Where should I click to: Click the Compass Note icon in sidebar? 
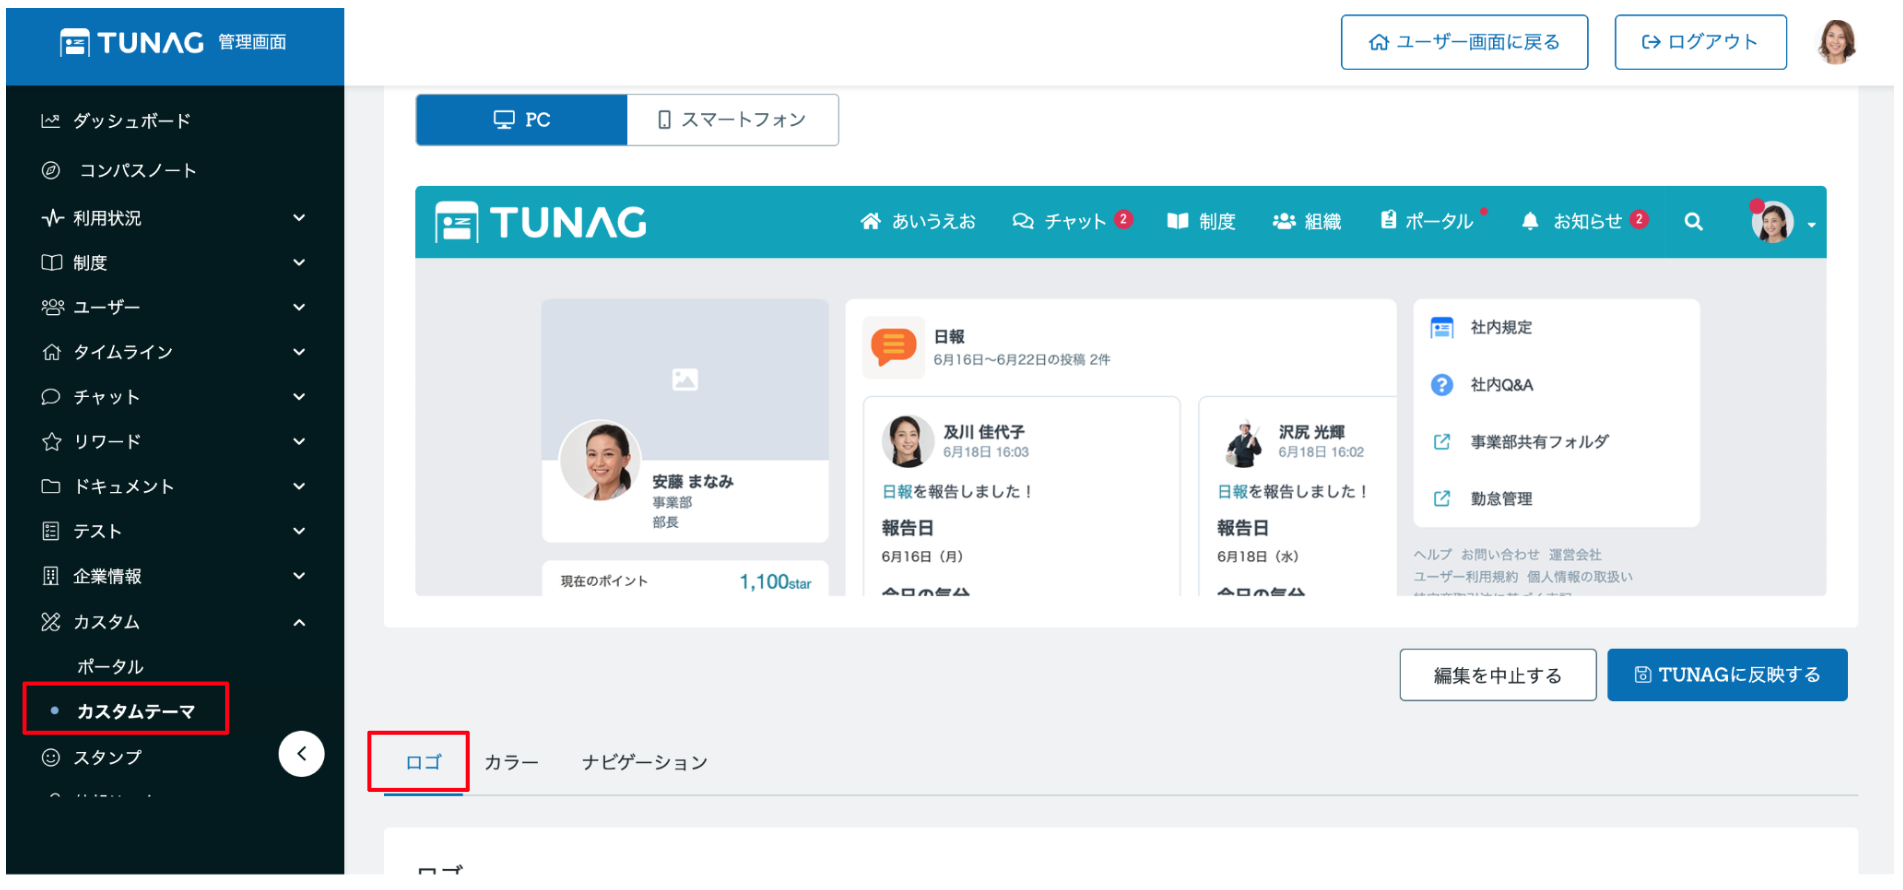point(51,171)
